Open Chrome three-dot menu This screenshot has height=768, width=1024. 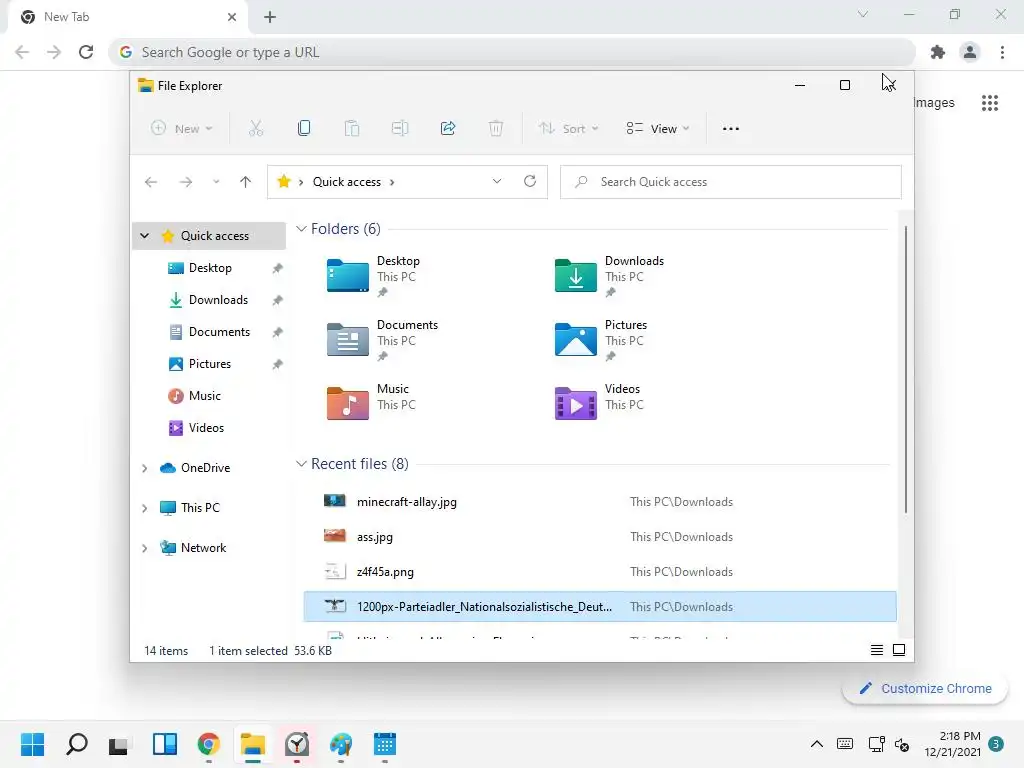point(1002,52)
